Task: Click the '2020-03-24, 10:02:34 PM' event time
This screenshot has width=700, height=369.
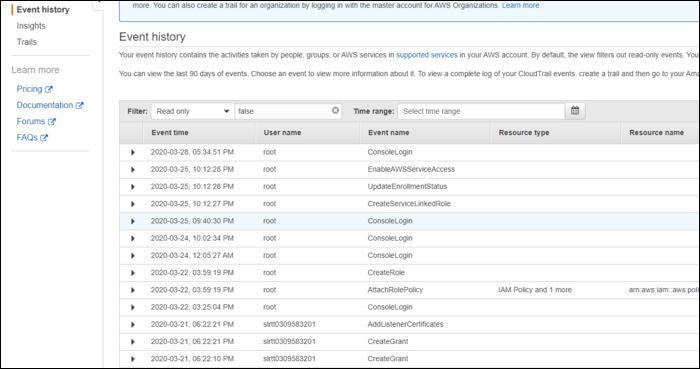Action: tap(192, 238)
